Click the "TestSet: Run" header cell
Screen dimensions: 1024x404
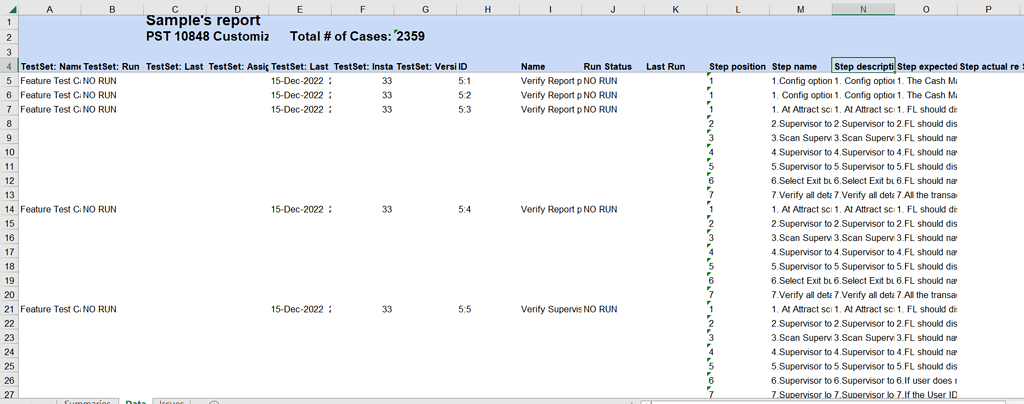[113, 67]
